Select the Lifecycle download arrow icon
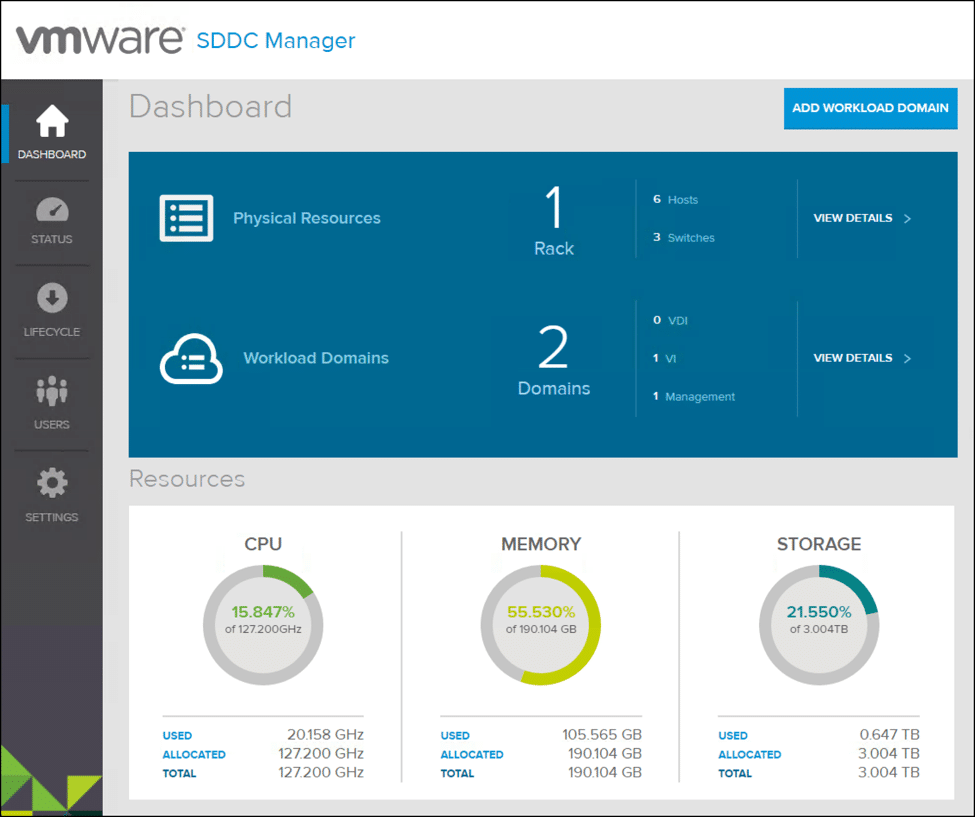The image size is (975, 817). pos(52,297)
